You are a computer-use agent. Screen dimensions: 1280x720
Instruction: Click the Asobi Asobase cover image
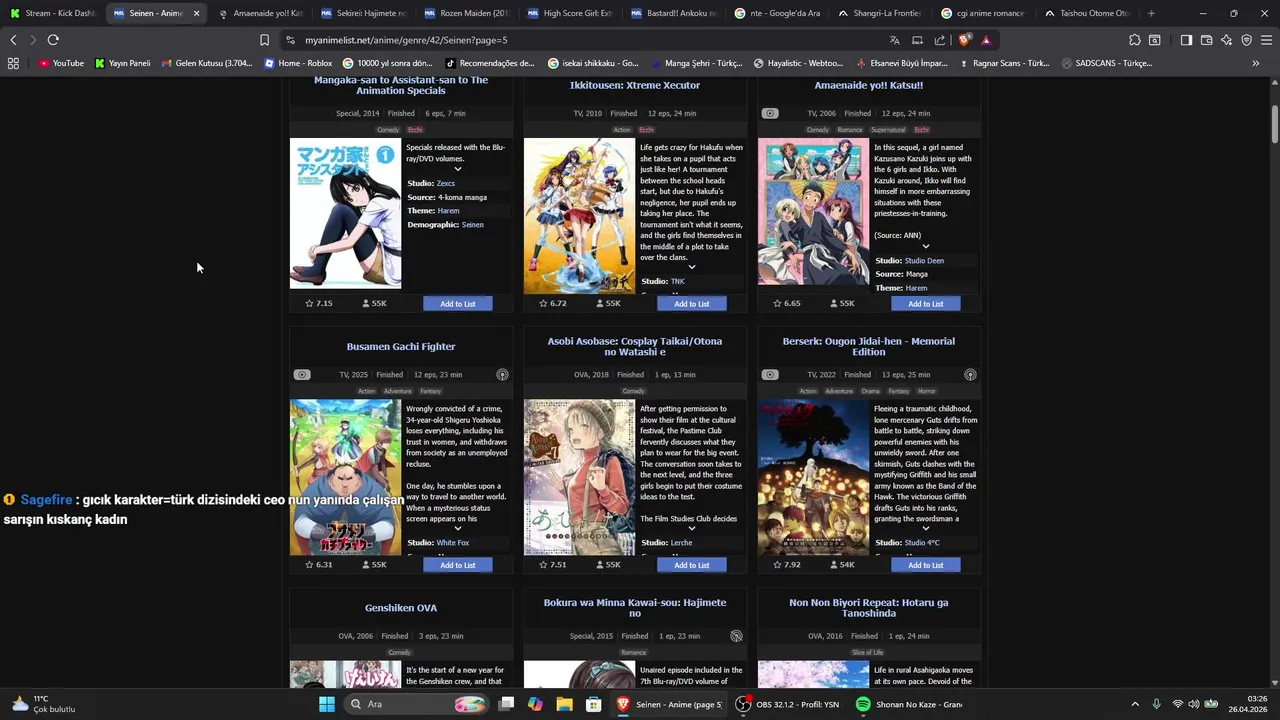pos(579,477)
